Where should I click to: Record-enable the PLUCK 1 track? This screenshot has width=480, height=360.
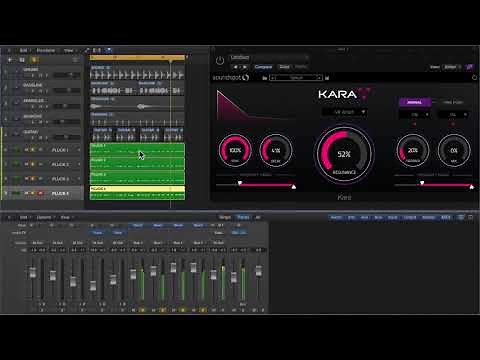click(40, 150)
